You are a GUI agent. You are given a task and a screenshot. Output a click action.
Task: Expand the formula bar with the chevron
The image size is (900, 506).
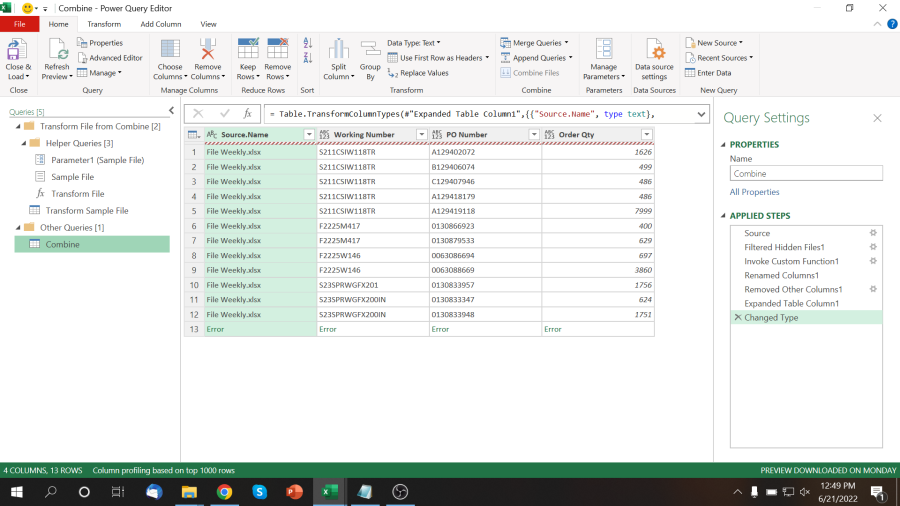coord(701,114)
